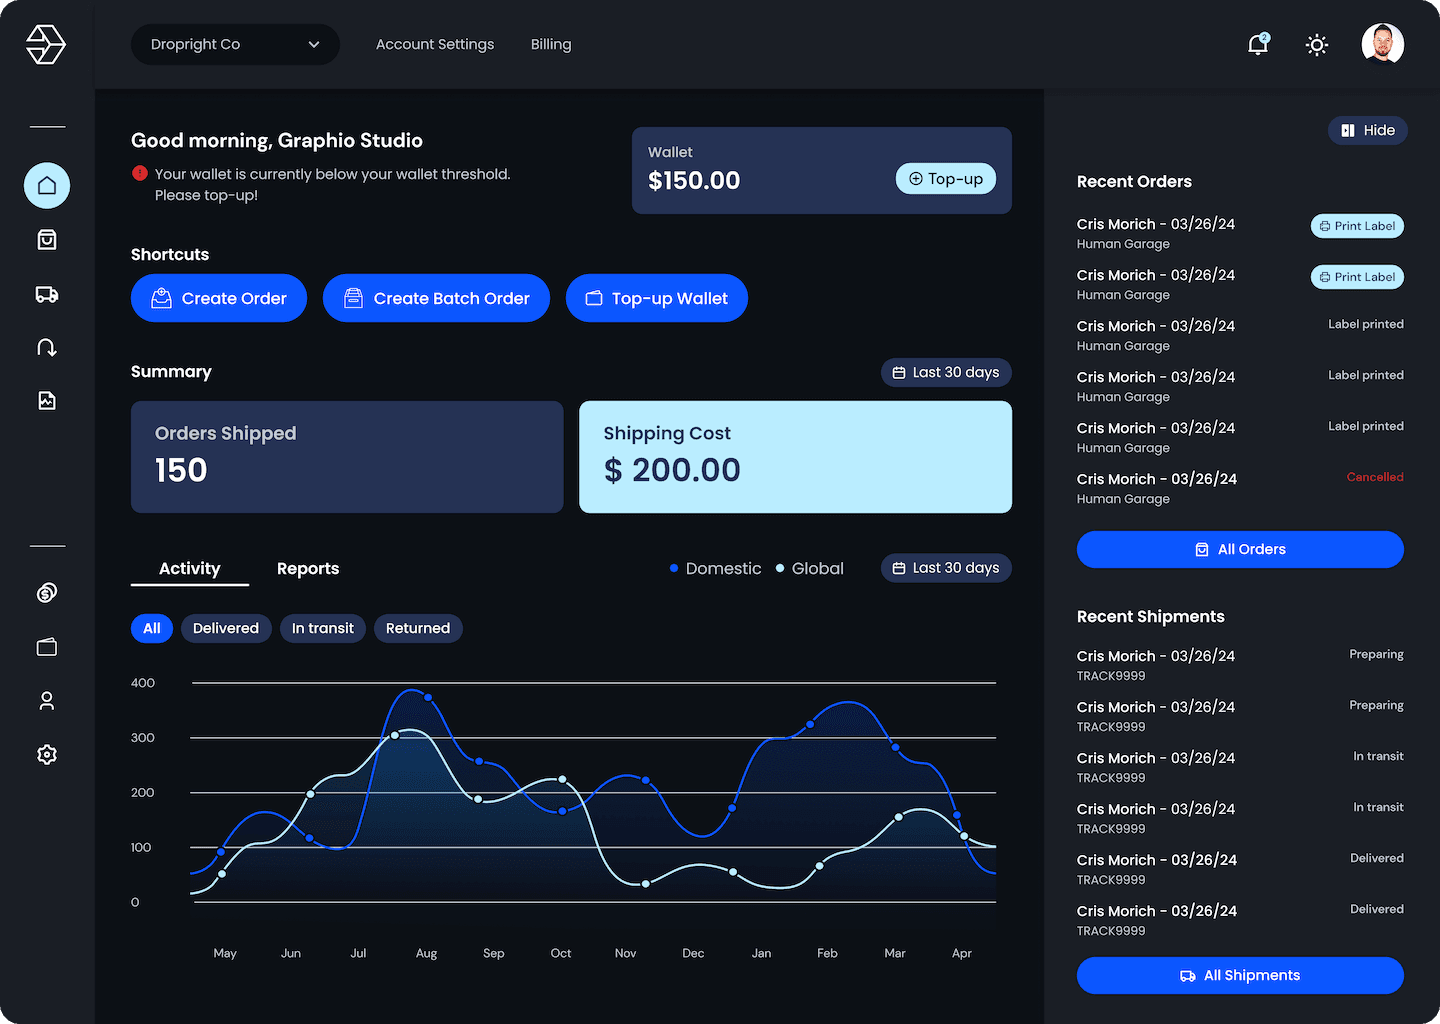Open Account Settings in top navigation
Viewport: 1440px width, 1024px height.
[x=435, y=45]
